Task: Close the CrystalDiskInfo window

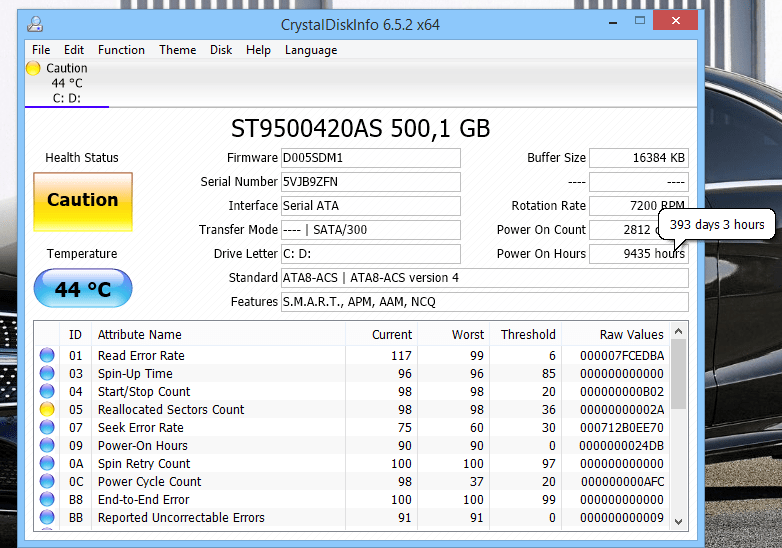Action: click(675, 20)
